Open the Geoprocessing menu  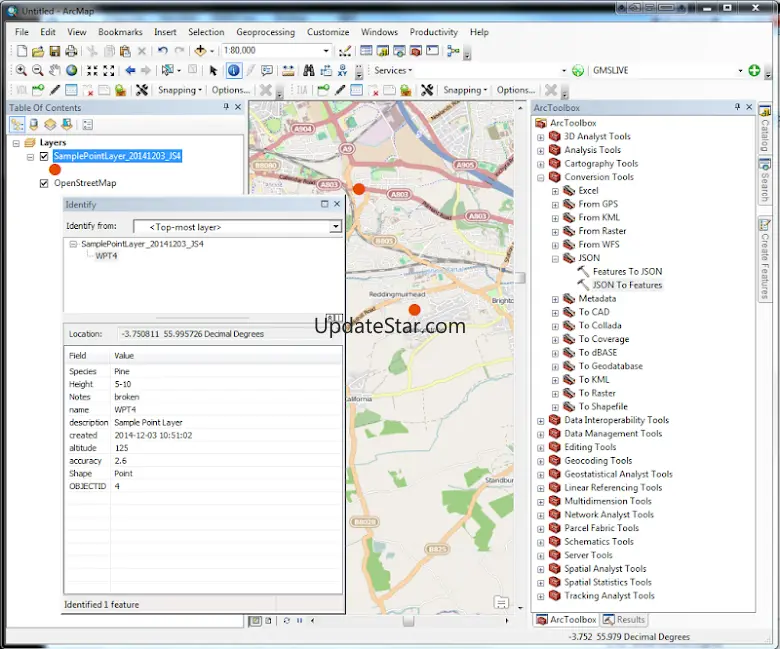pyautogui.click(x=265, y=32)
